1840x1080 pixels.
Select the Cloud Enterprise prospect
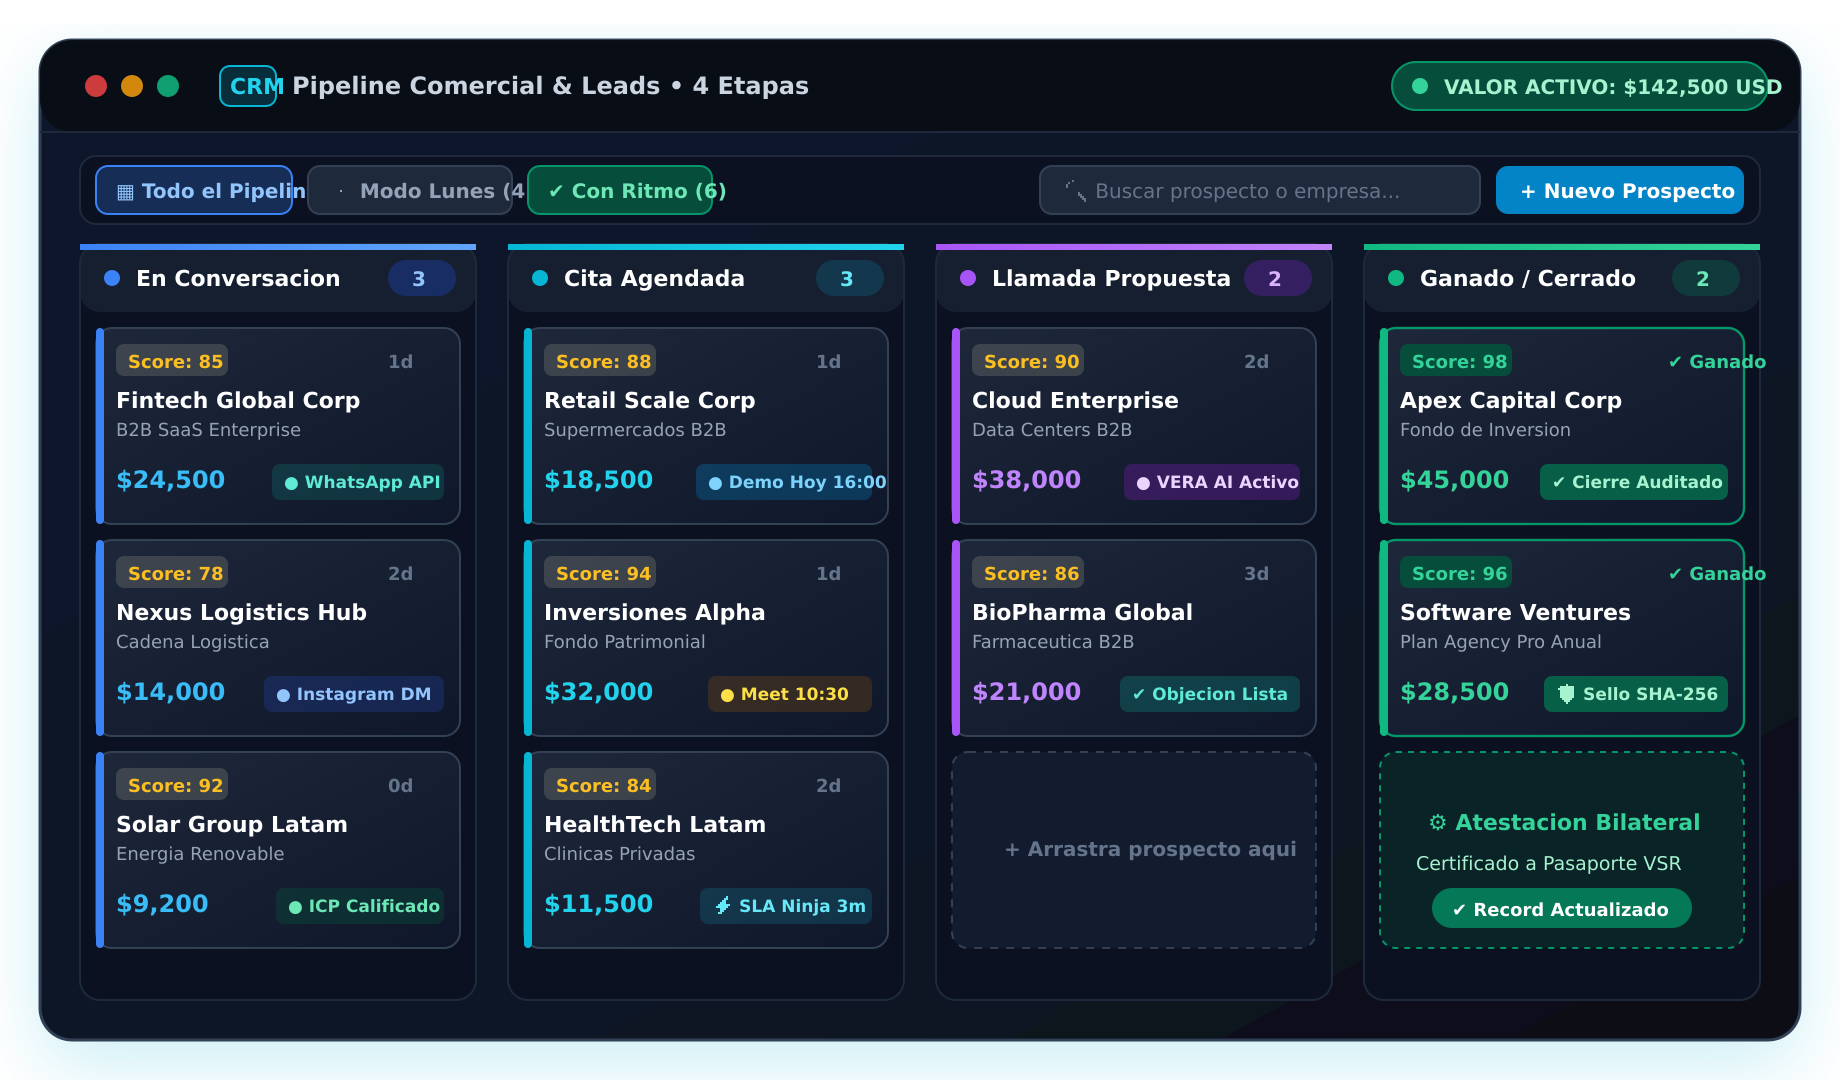point(1134,426)
